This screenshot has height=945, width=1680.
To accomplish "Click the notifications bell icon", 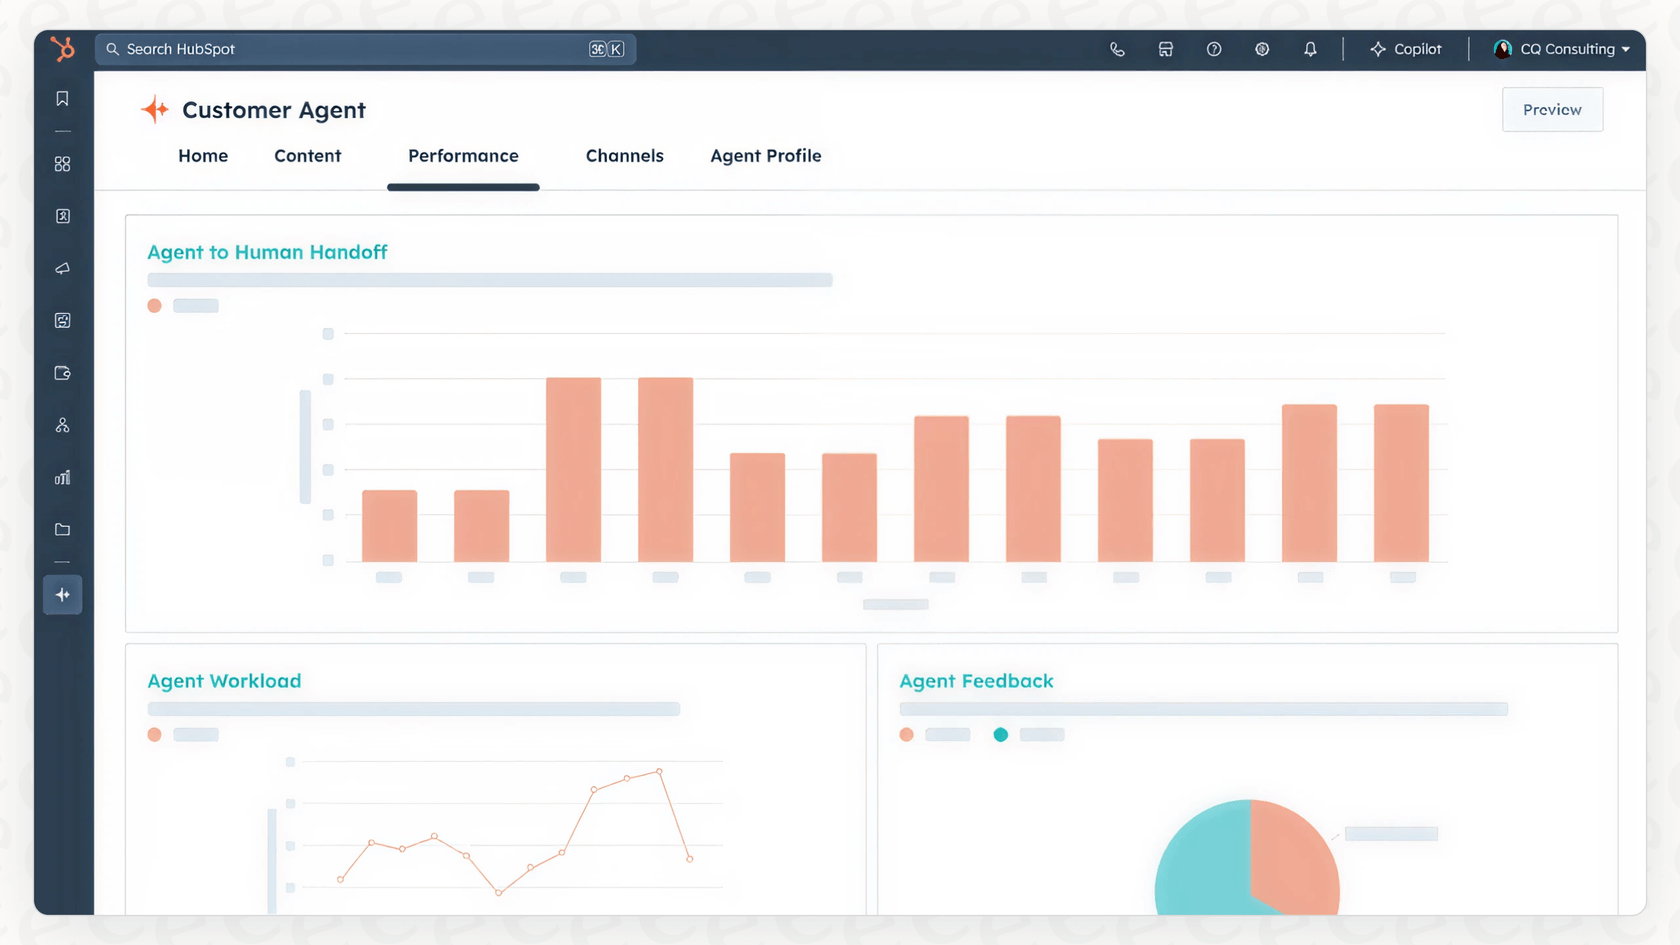I will pos(1310,49).
